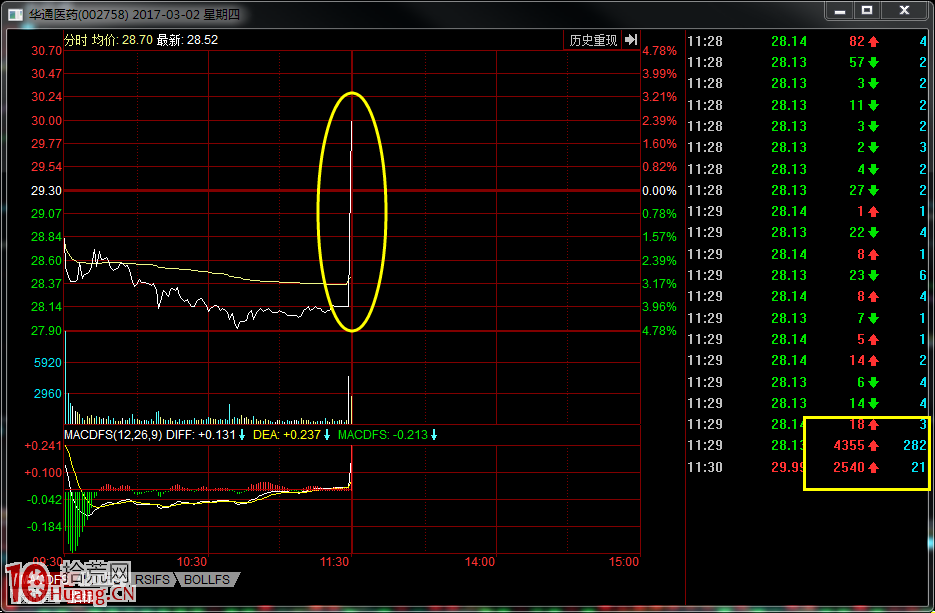The width and height of the screenshot is (935, 613).
Task: Click the MACDFS(12,26,9) indicator title
Action: click(x=113, y=435)
